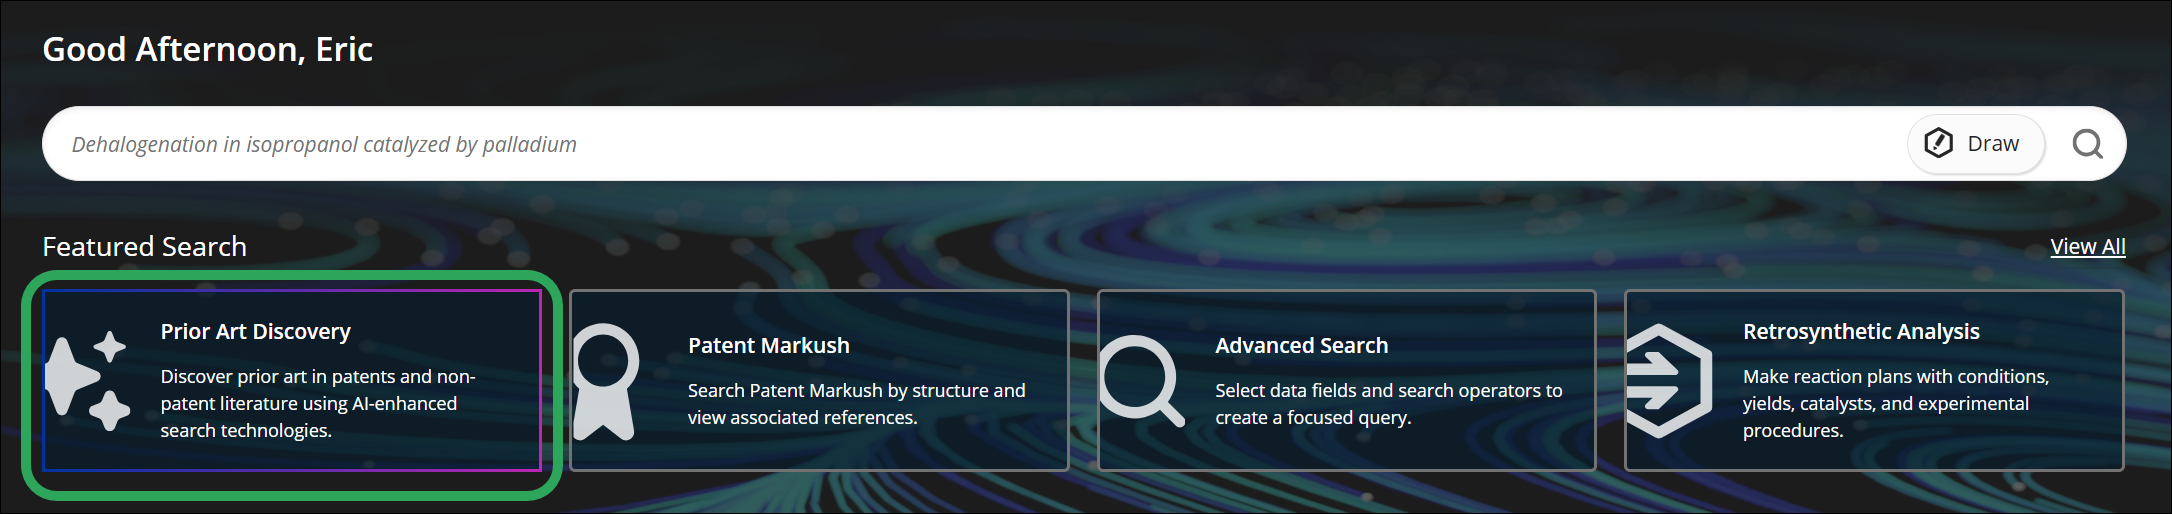Viewport: 2172px width, 514px height.
Task: Click the Good Afternoon, Eric greeting
Action: pos(208,49)
